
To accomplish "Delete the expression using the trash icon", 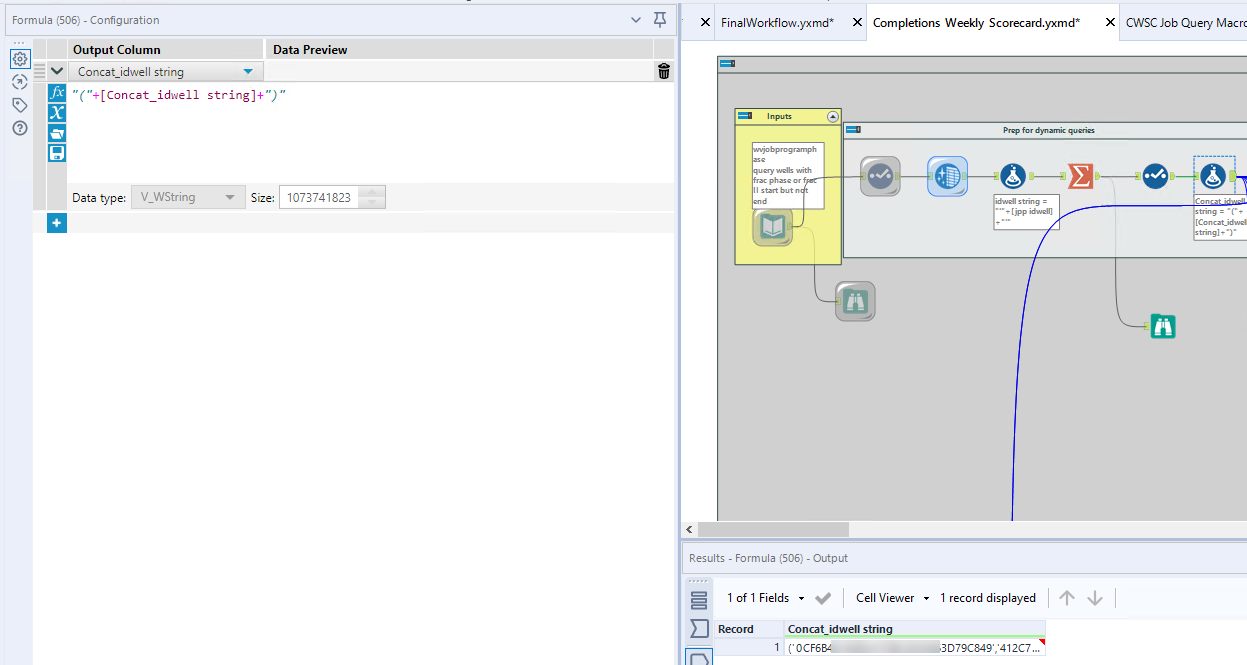I will (x=663, y=70).
